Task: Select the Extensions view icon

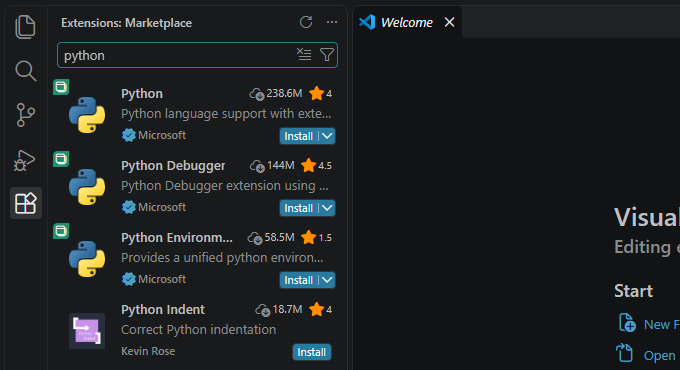Action: coord(26,203)
